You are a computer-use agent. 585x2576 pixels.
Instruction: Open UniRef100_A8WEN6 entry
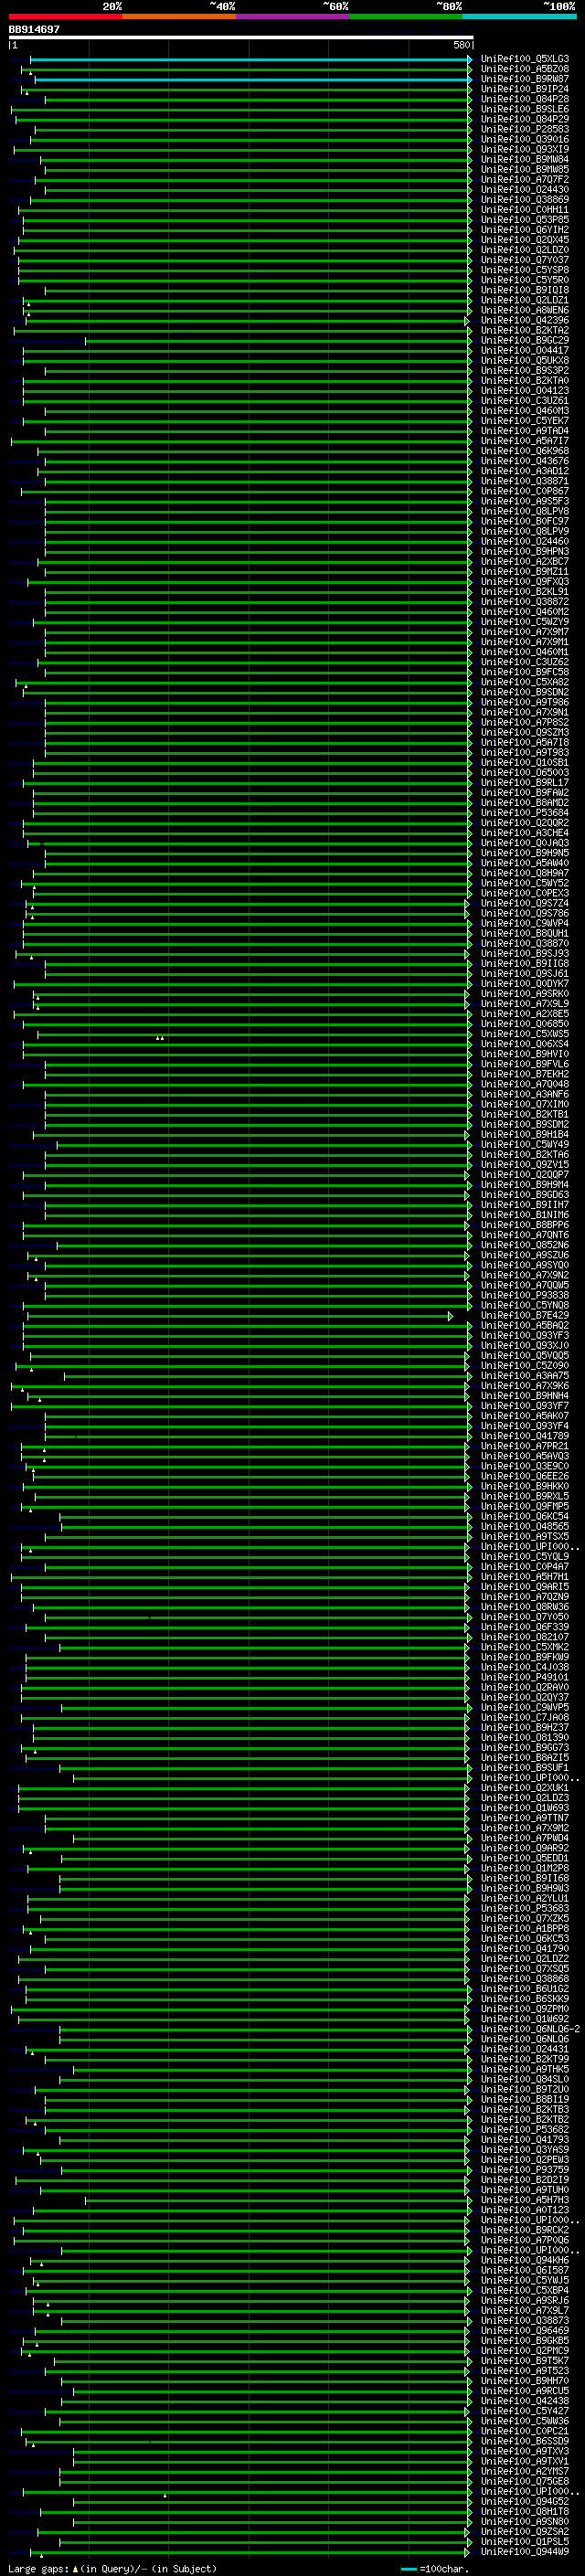pos(525,310)
